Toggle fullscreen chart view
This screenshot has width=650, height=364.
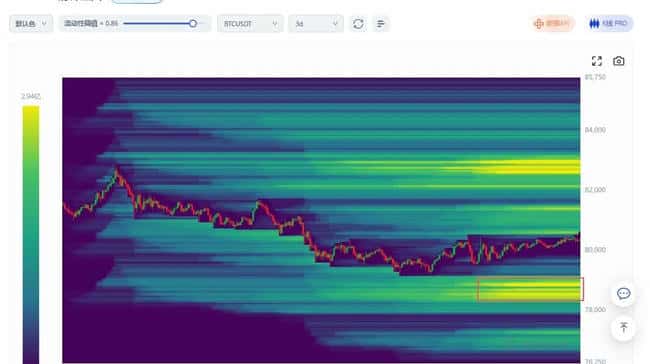point(597,61)
